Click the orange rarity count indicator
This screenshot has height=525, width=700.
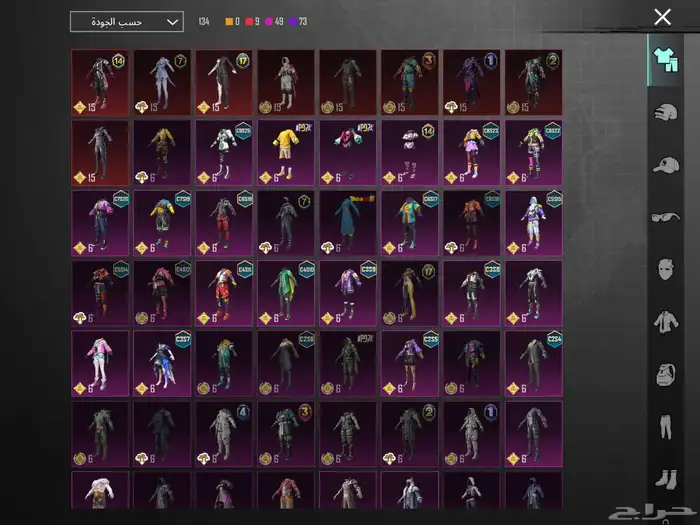coord(233,21)
